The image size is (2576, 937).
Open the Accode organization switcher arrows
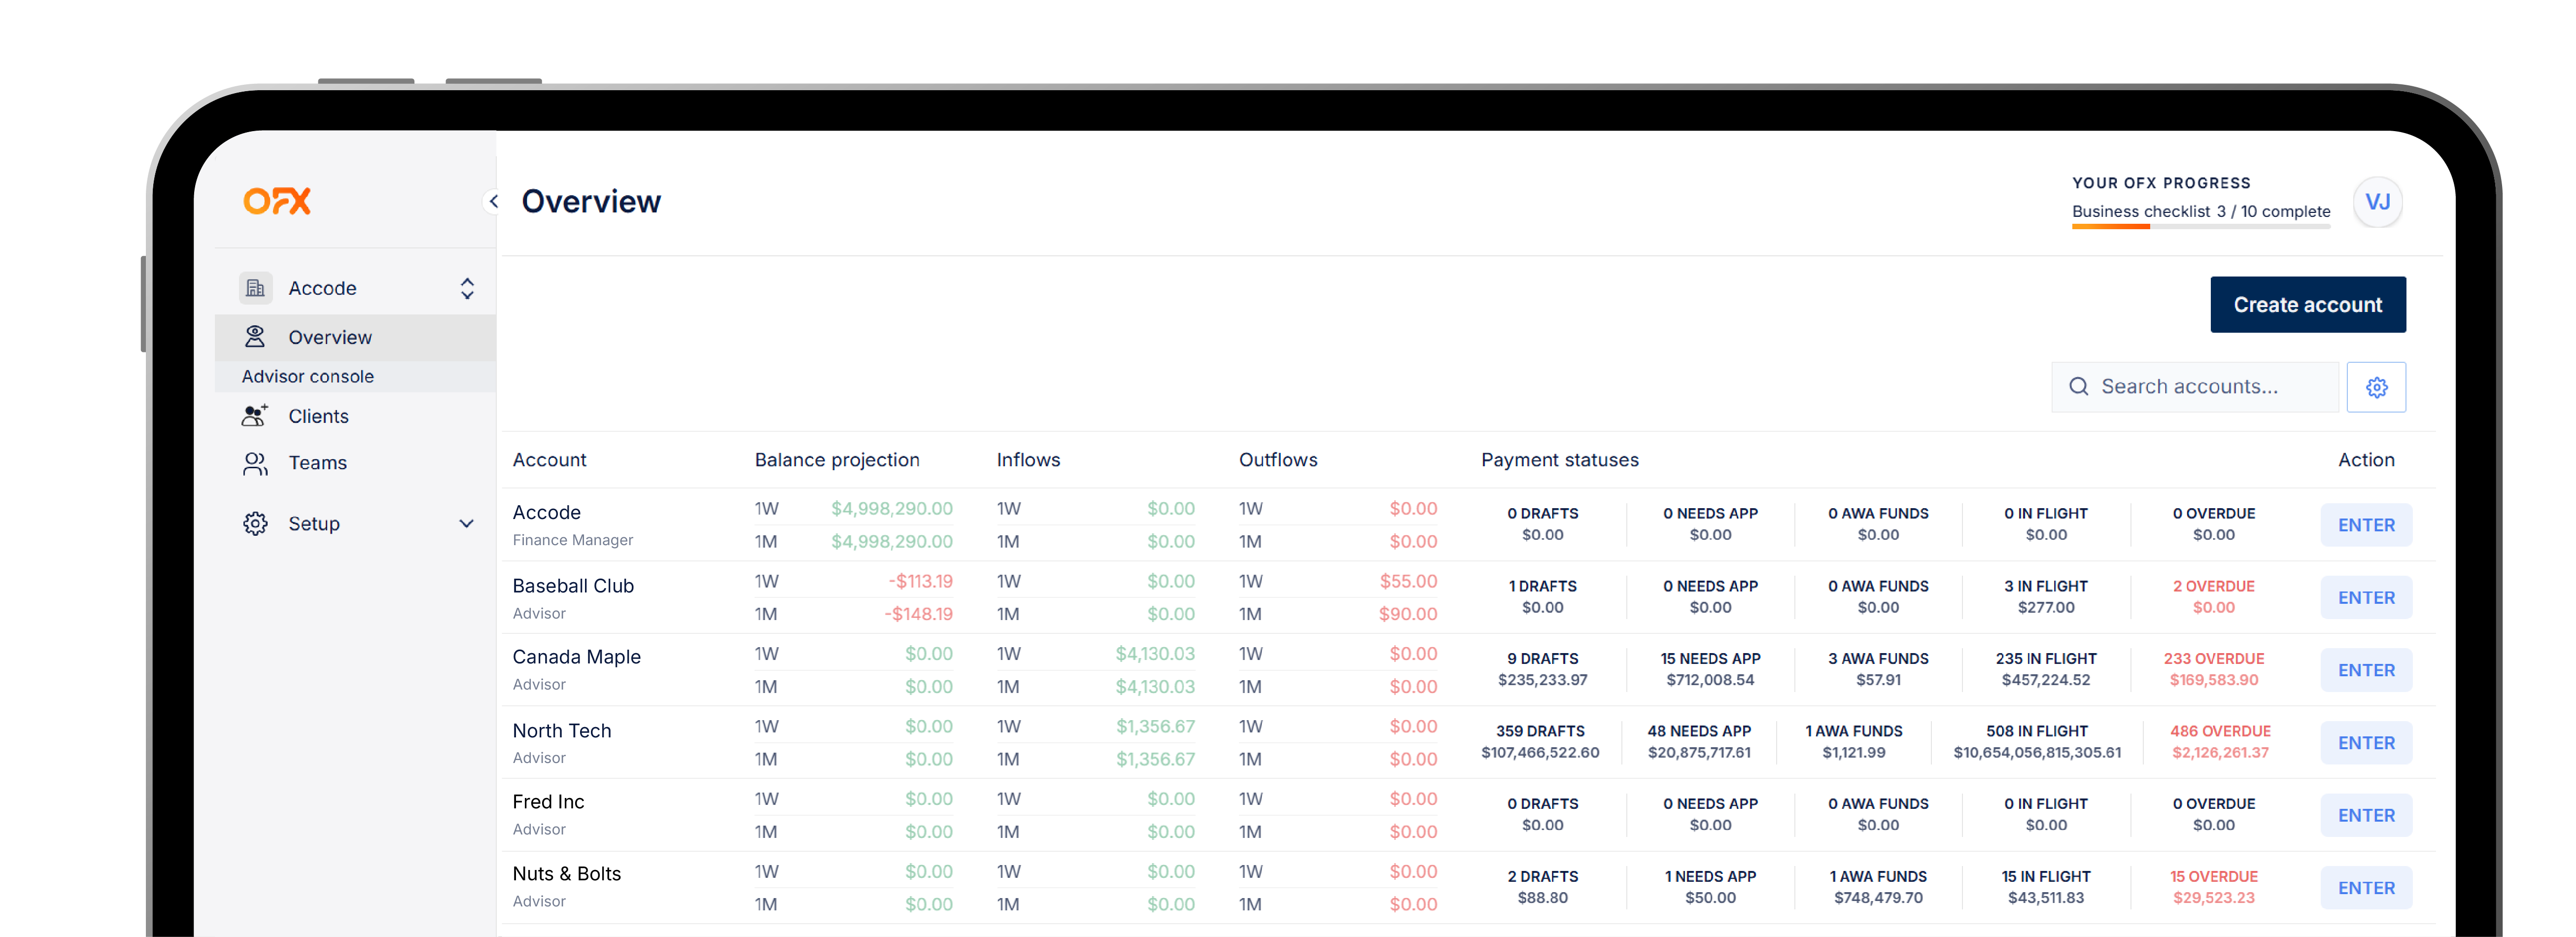point(467,289)
